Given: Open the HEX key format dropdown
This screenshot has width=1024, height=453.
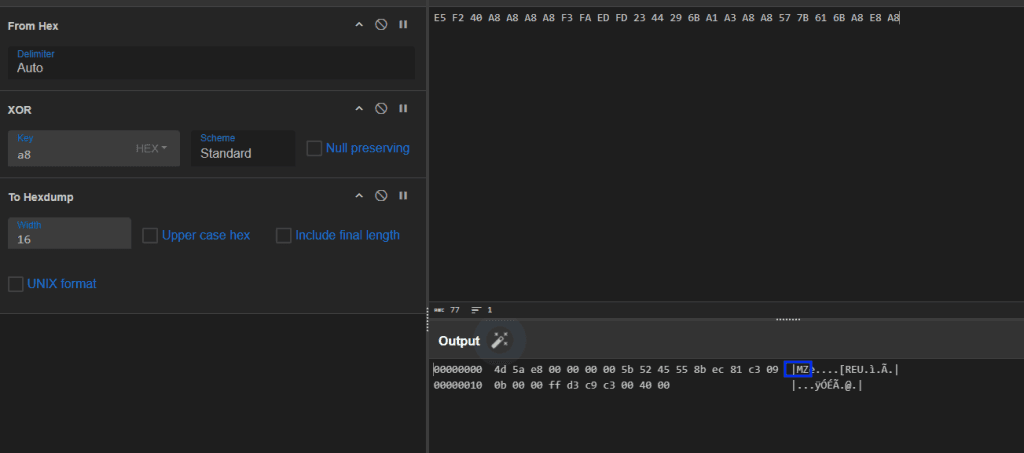Looking at the screenshot, I should pos(152,148).
